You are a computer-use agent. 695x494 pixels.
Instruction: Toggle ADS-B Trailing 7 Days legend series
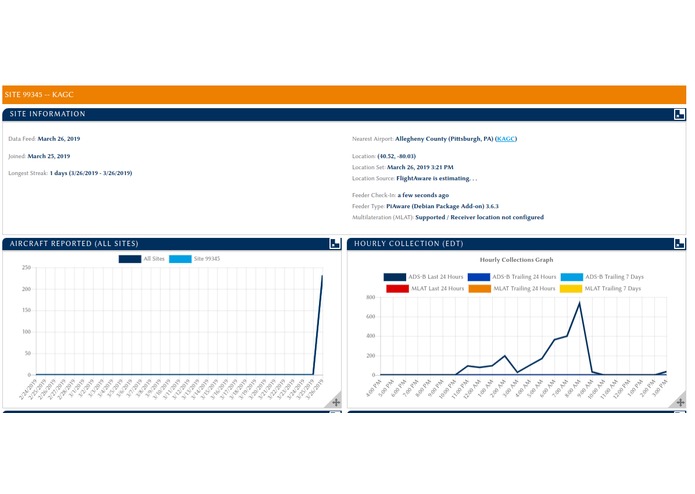[x=602, y=277]
